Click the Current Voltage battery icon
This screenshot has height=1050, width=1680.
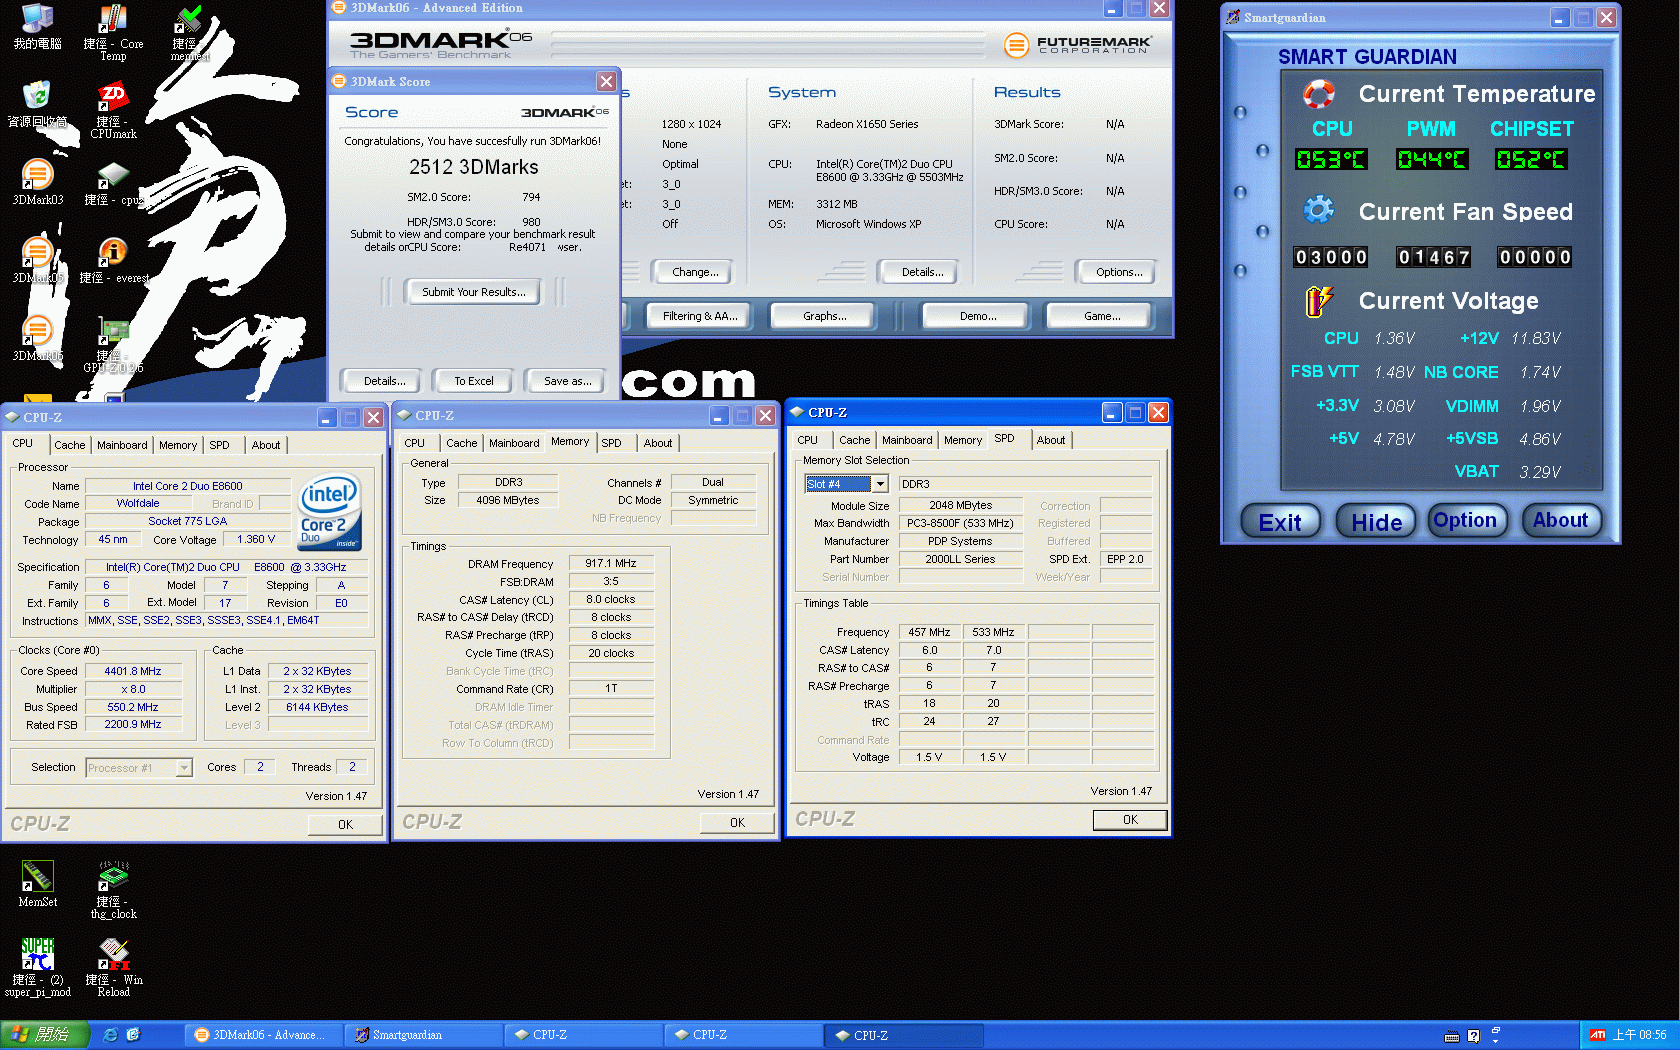tap(1319, 300)
